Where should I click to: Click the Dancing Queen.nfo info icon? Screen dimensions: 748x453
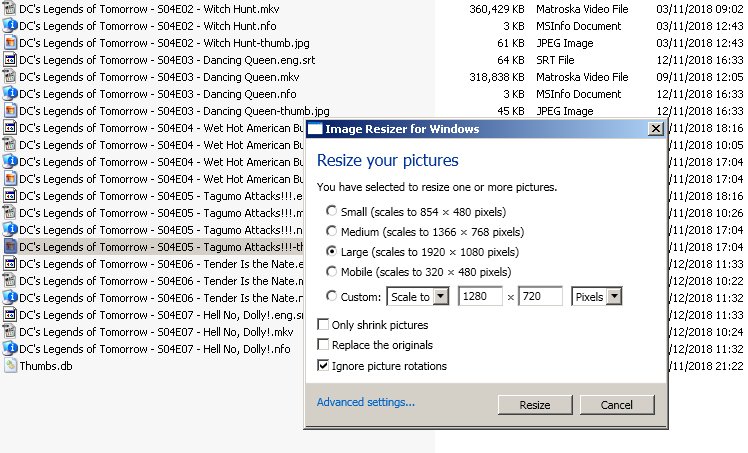point(10,94)
